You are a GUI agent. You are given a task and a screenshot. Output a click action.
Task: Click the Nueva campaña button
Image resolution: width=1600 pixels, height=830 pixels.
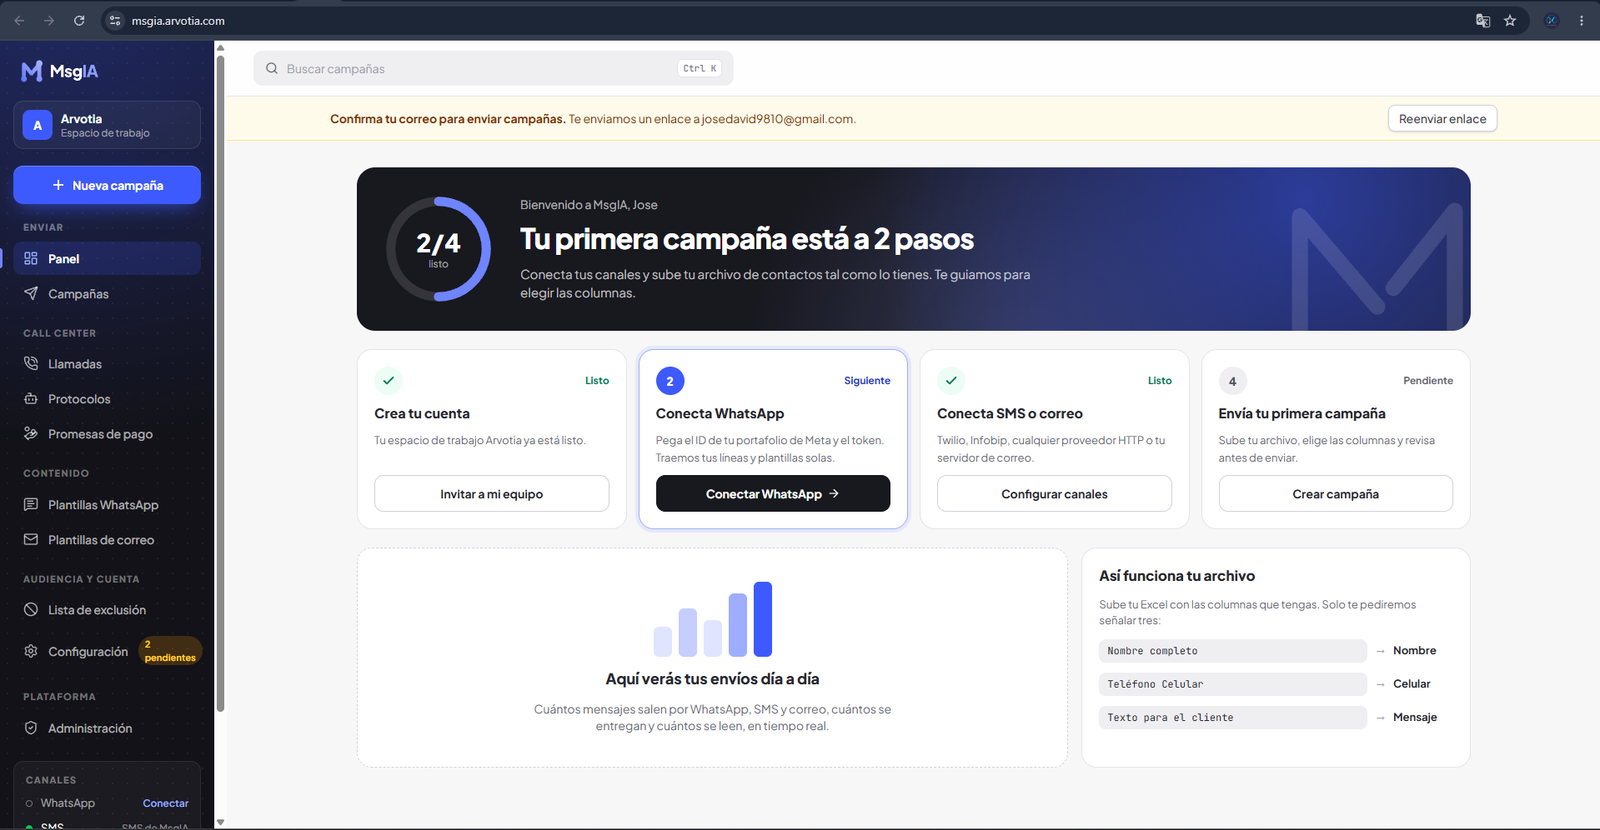[x=107, y=185]
